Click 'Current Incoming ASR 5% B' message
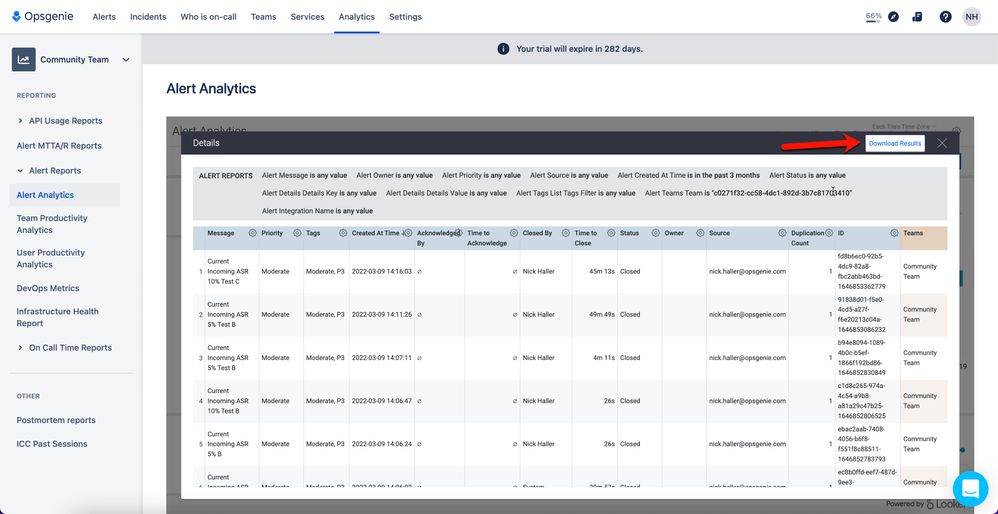This screenshot has width=998, height=514. point(228,445)
